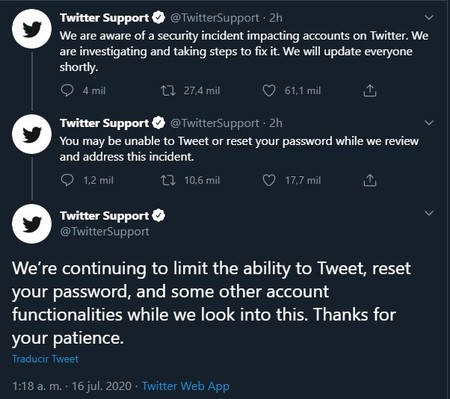
Task: Click the @TwitterSupport handle in main tweet
Action: [x=104, y=231]
